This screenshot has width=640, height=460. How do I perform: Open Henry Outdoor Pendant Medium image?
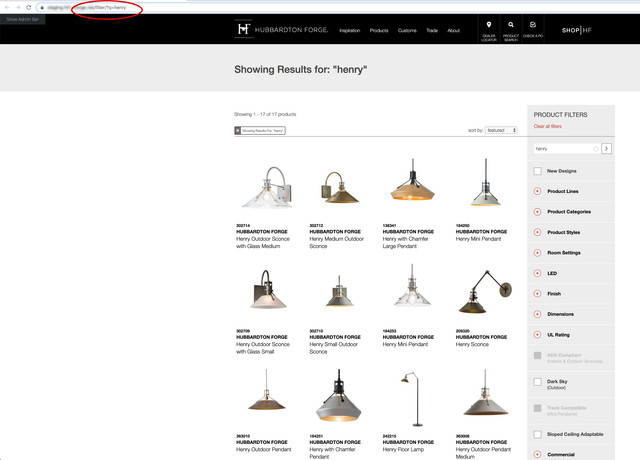tap(485, 392)
